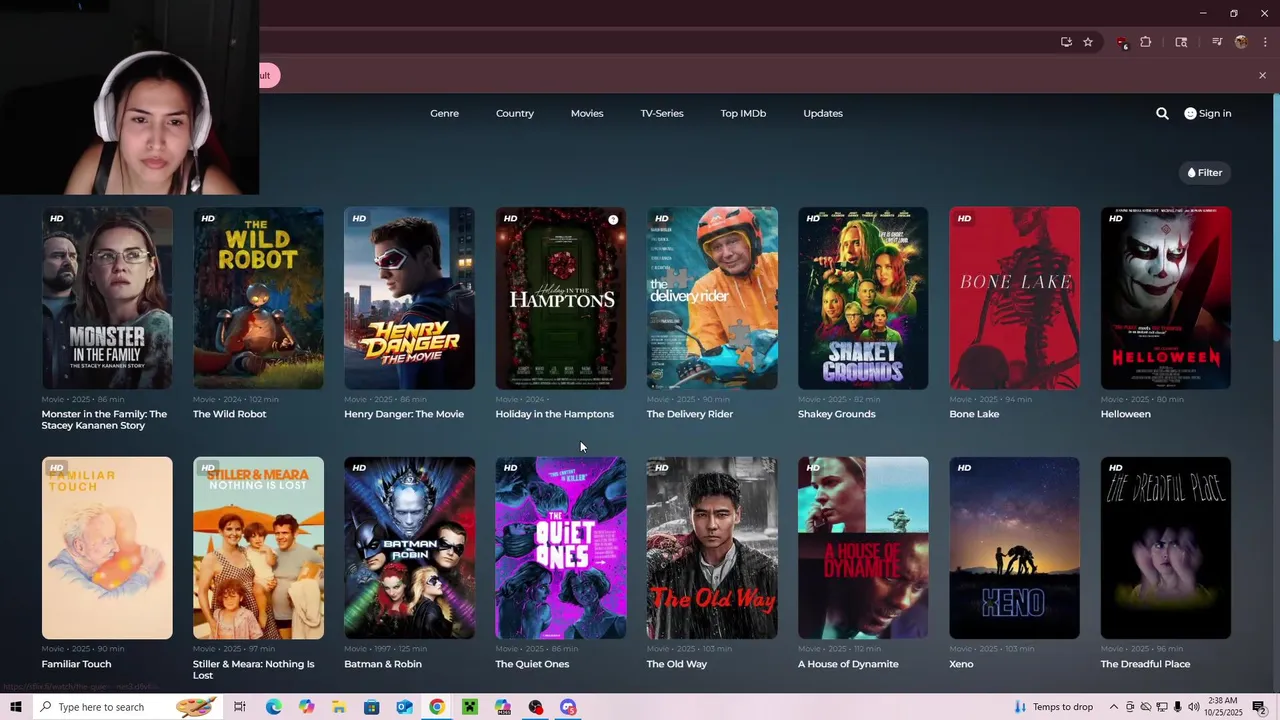
Task: Open the 'Temps to drop' weather widget
Action: click(1053, 707)
